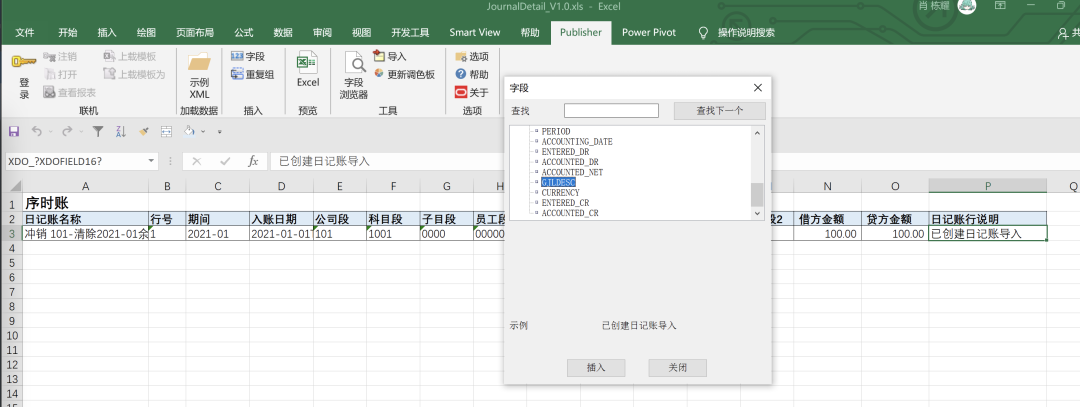Click the 插入 button in the dialog

point(596,368)
